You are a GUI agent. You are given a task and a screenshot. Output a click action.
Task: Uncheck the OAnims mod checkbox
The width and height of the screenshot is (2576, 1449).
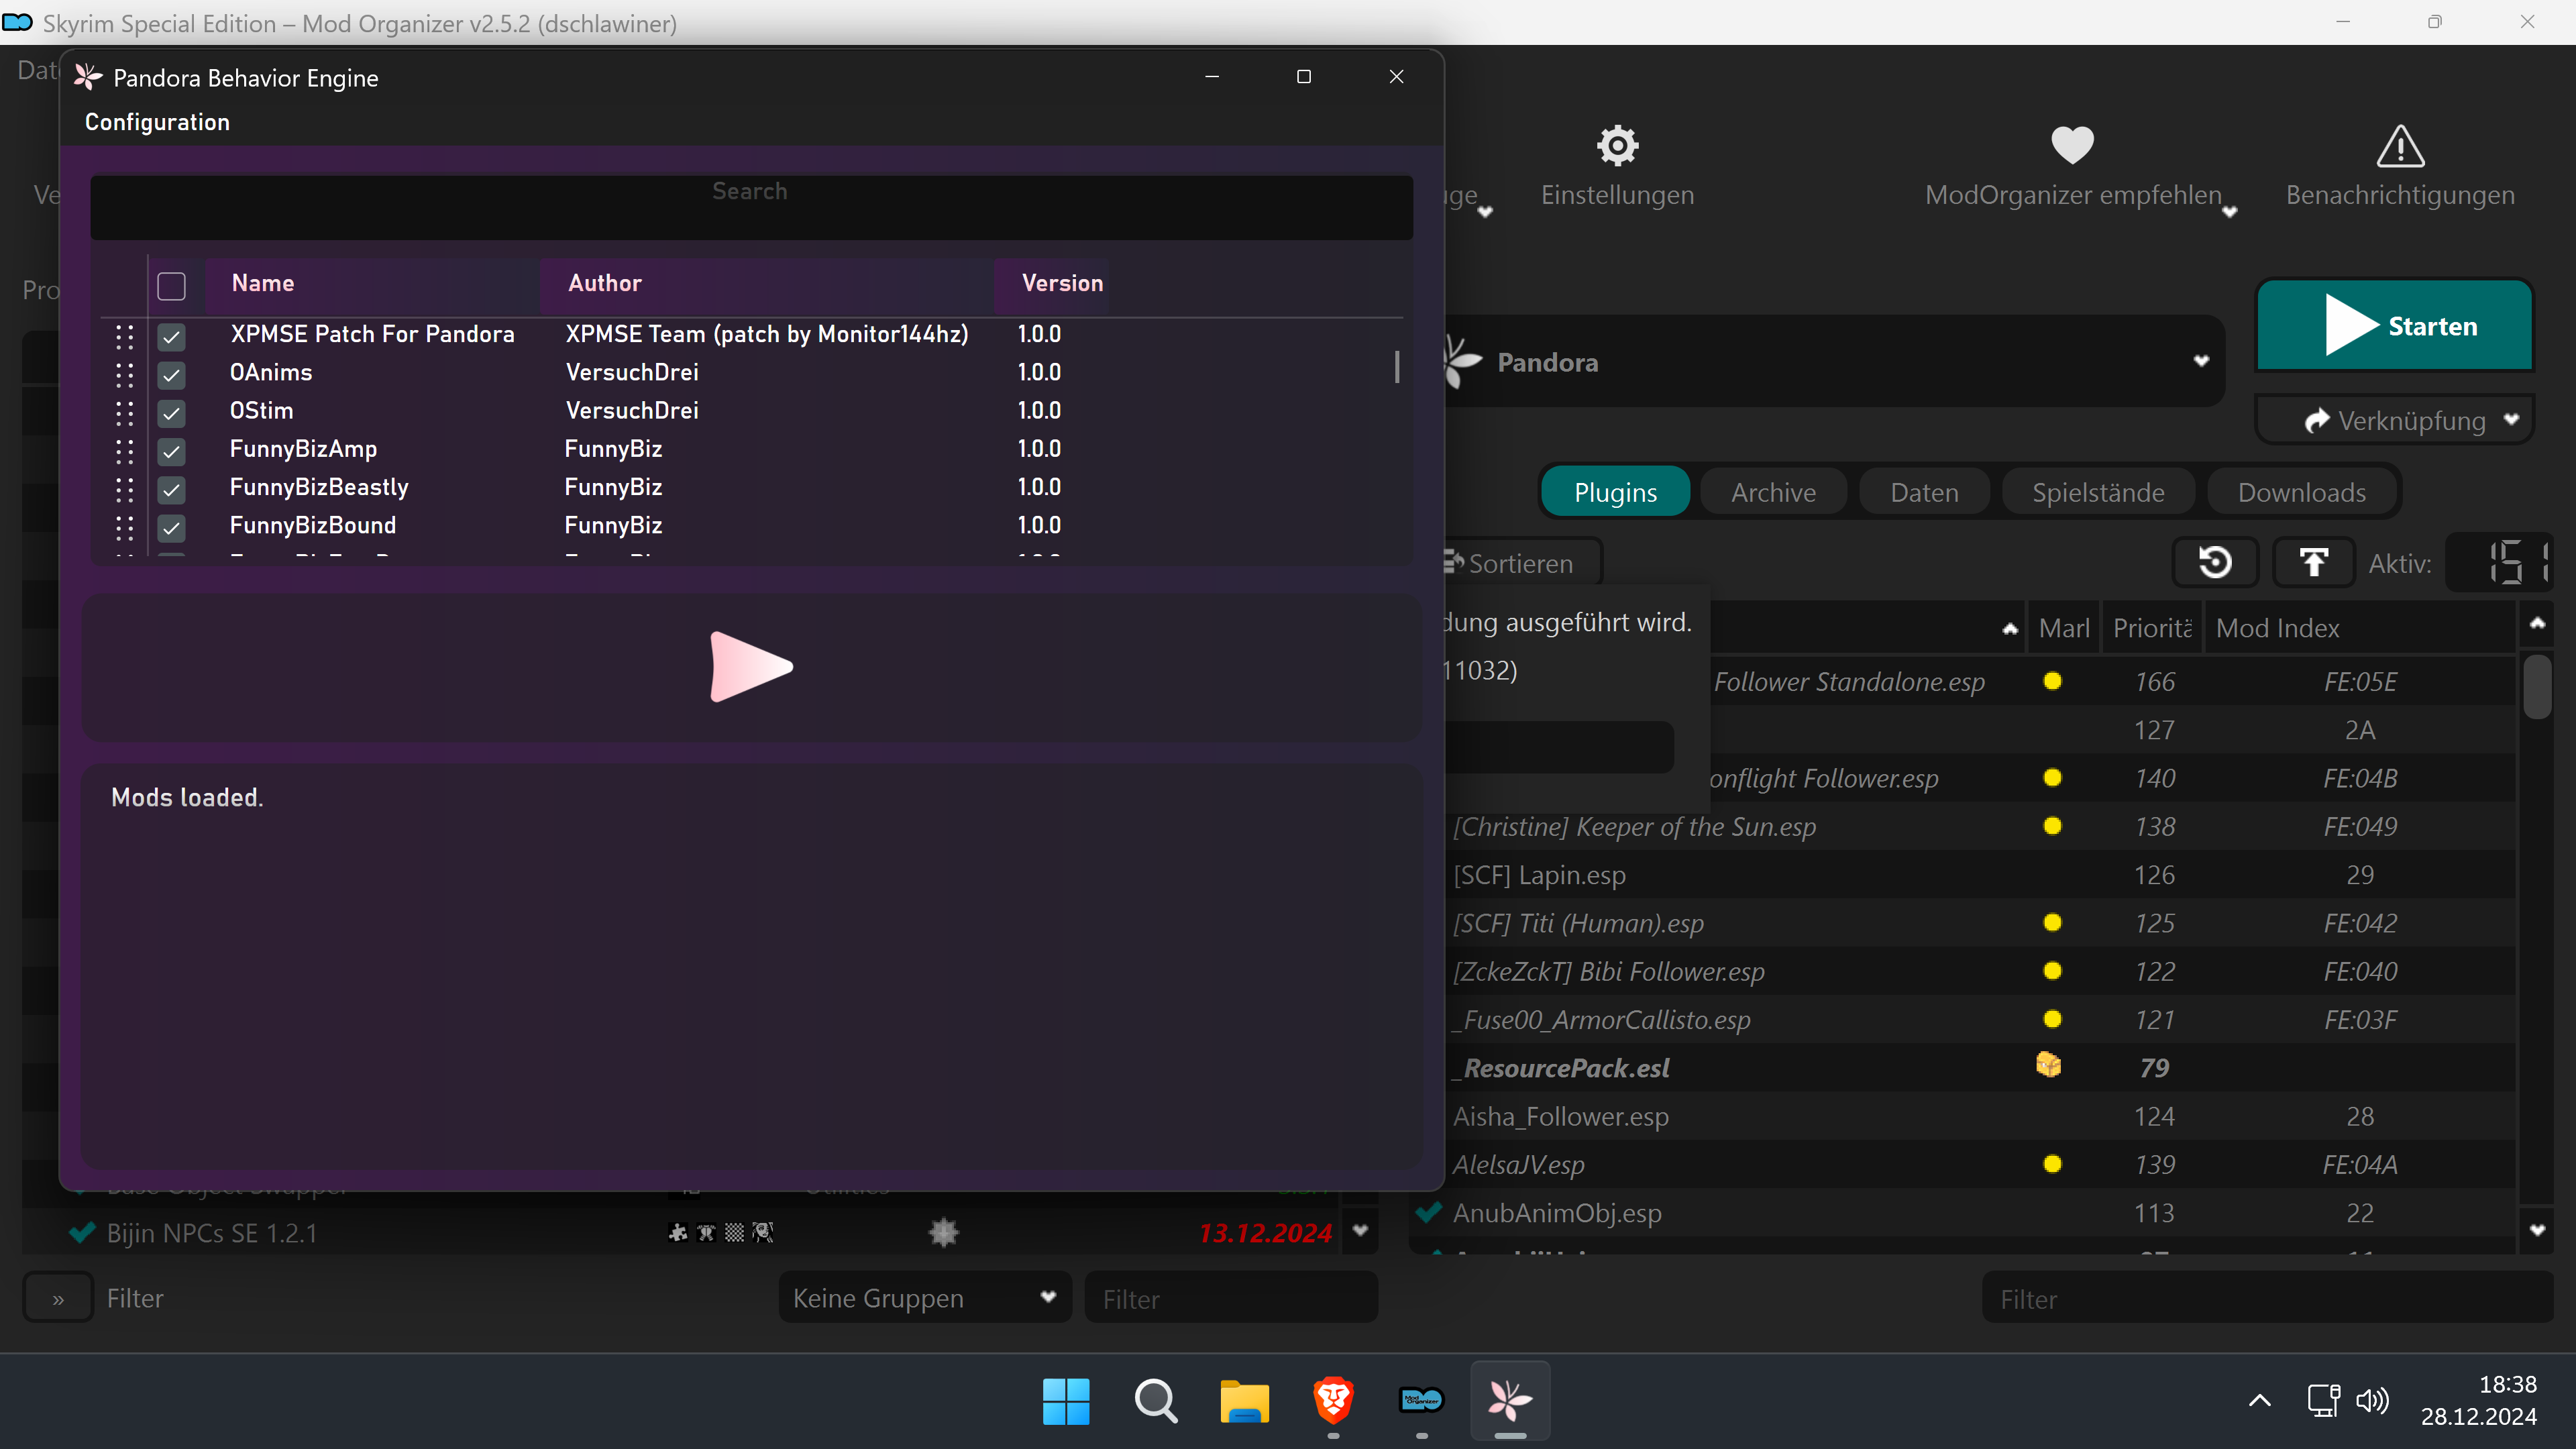pyautogui.click(x=172, y=374)
